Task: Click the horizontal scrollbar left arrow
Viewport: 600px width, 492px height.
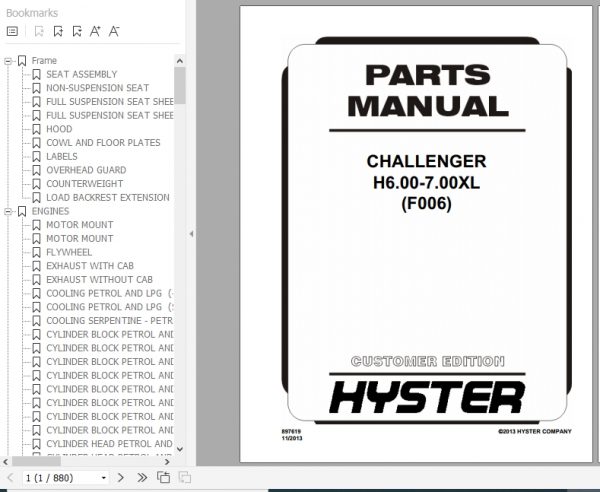Action: coord(5,462)
